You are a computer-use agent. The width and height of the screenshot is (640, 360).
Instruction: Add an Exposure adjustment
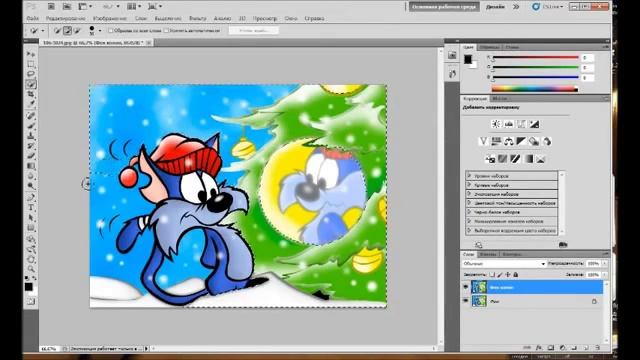click(534, 124)
